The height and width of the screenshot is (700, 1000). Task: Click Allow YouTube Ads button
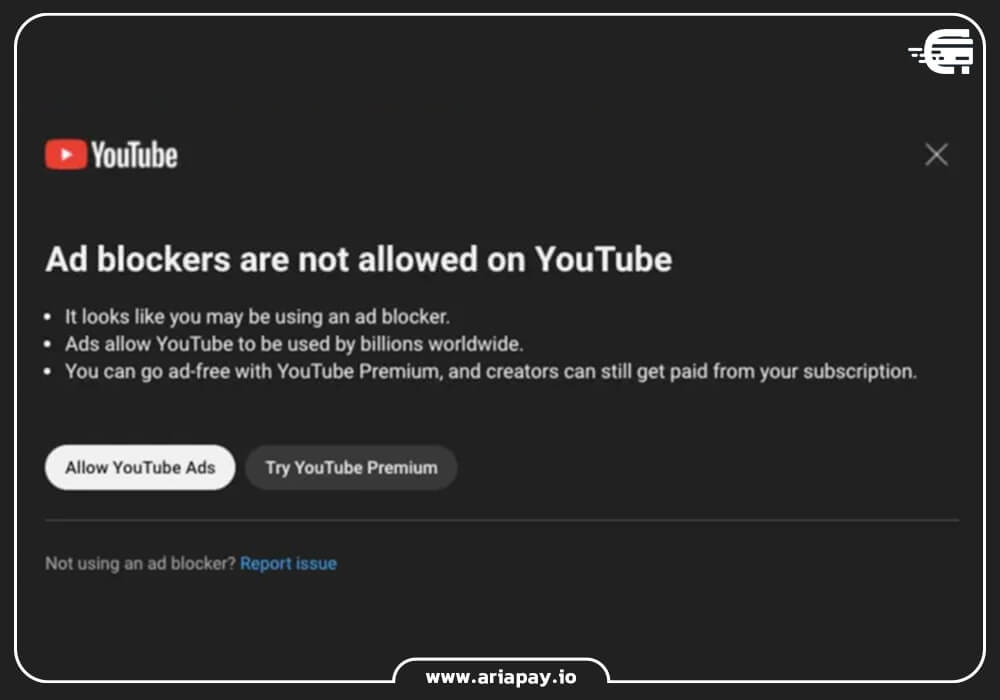(140, 467)
